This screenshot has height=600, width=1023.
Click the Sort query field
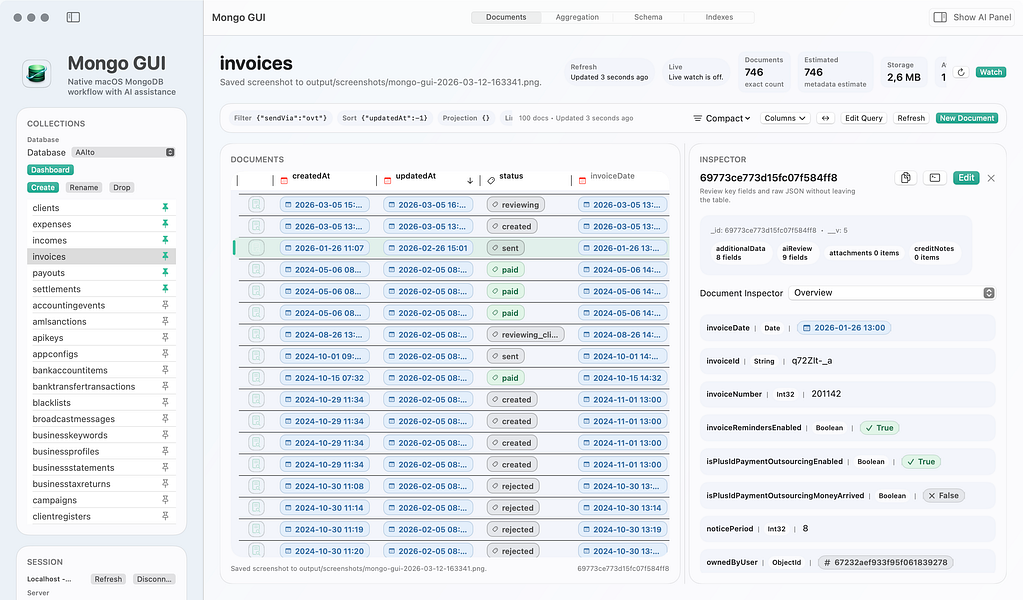(x=385, y=118)
